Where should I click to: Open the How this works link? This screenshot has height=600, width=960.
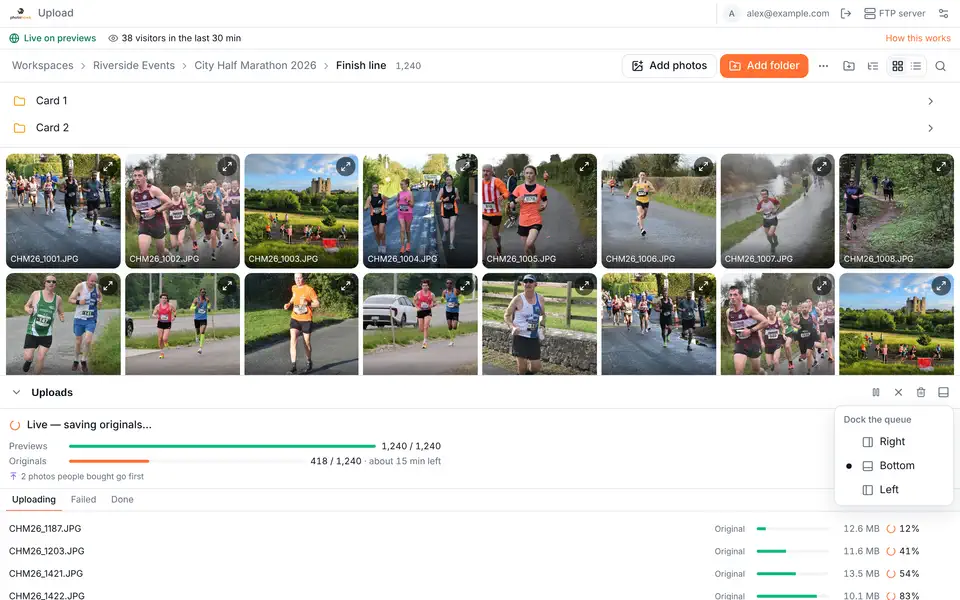pos(918,38)
